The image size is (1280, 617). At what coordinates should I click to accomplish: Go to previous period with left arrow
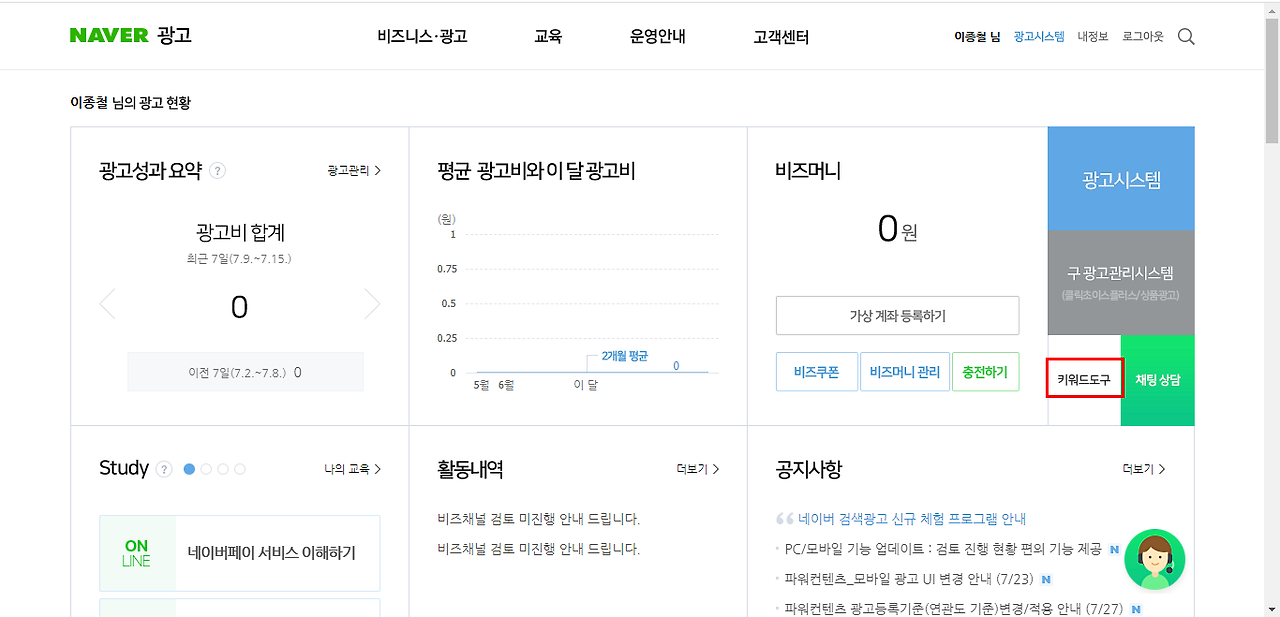click(x=107, y=305)
